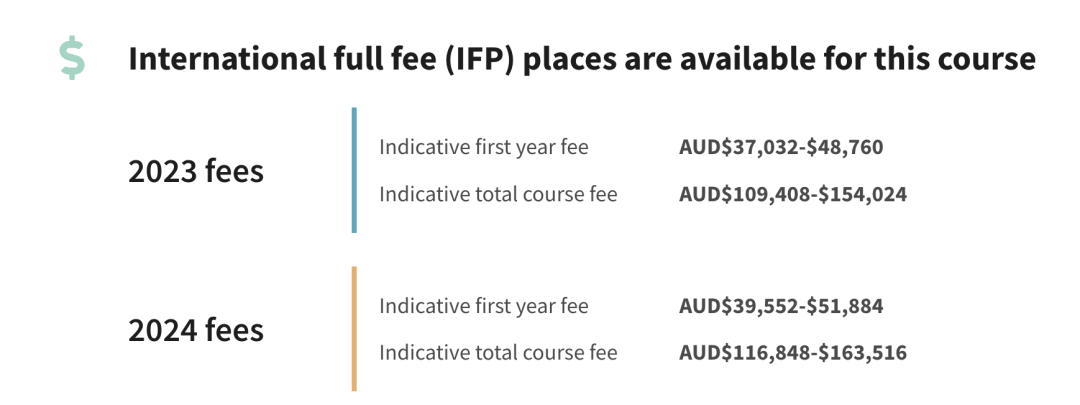Click the AUD$116,848-$163,516 amount
The width and height of the screenshot is (1080, 405).
[x=793, y=354]
